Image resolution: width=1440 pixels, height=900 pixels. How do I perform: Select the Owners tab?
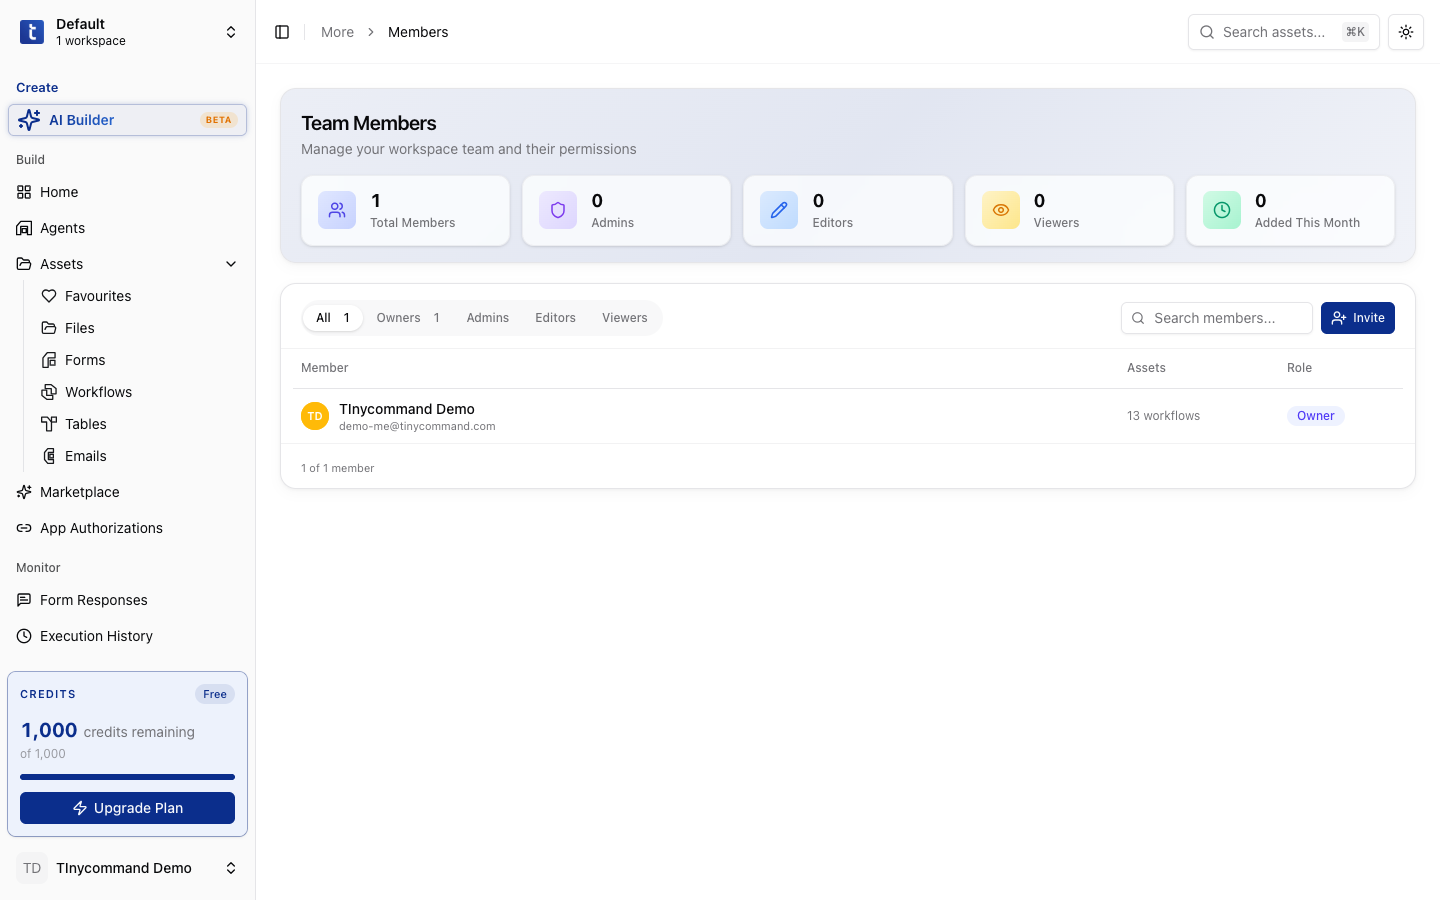pyautogui.click(x=408, y=318)
